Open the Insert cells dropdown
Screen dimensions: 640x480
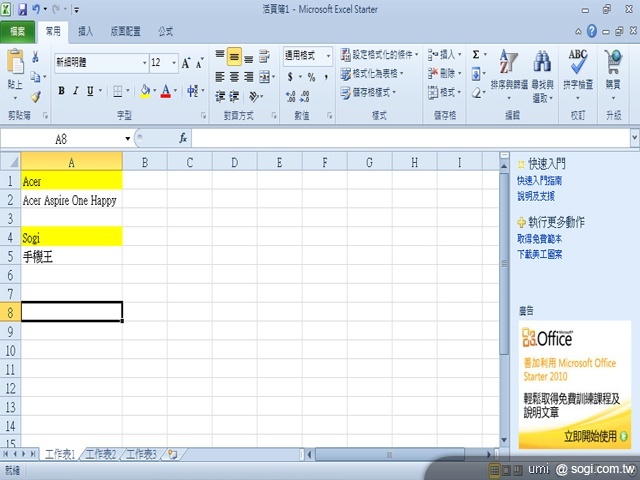coord(445,54)
